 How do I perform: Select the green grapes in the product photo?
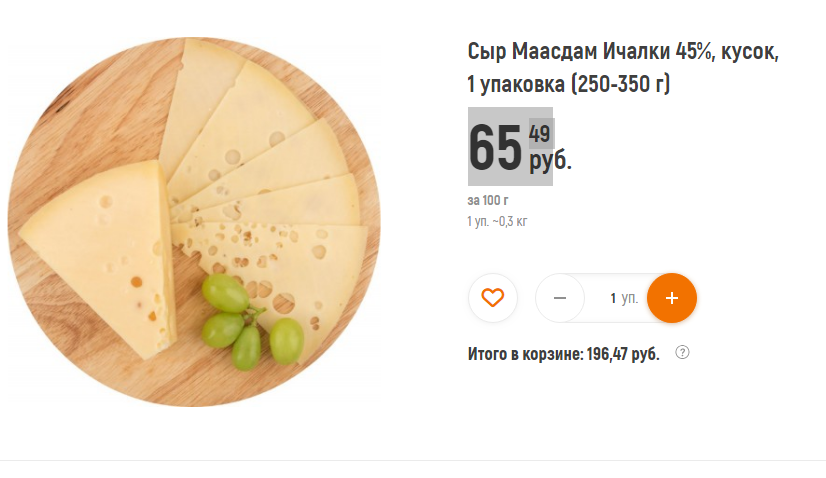tap(252, 323)
